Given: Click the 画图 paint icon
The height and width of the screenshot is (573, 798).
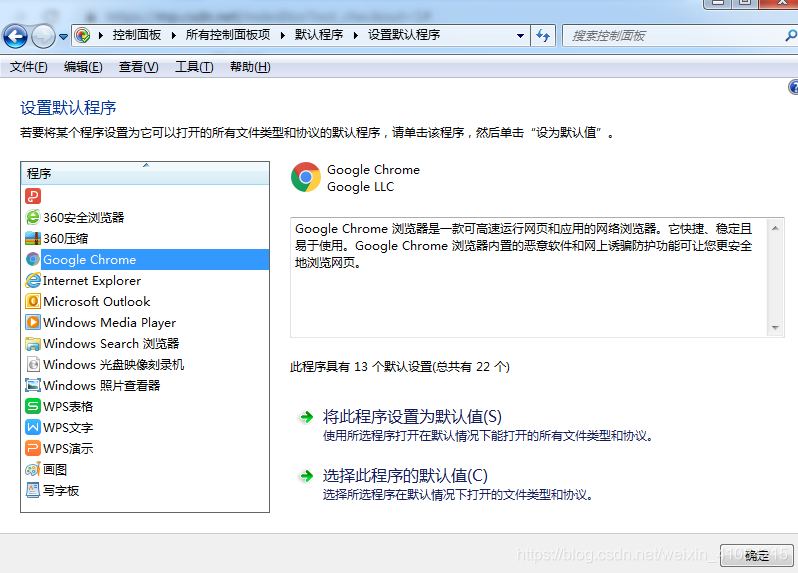Looking at the screenshot, I should (x=33, y=469).
